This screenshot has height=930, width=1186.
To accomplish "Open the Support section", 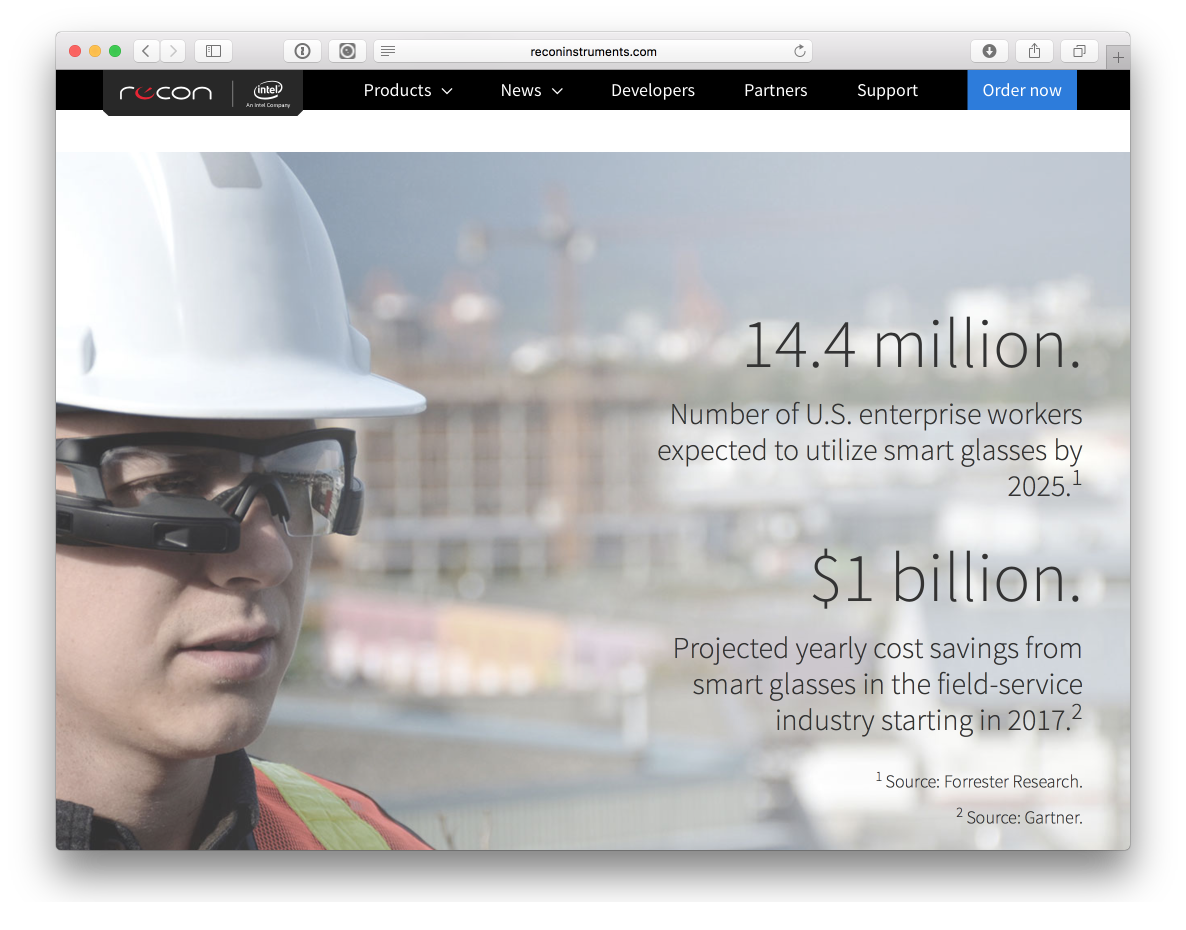I will [x=887, y=90].
